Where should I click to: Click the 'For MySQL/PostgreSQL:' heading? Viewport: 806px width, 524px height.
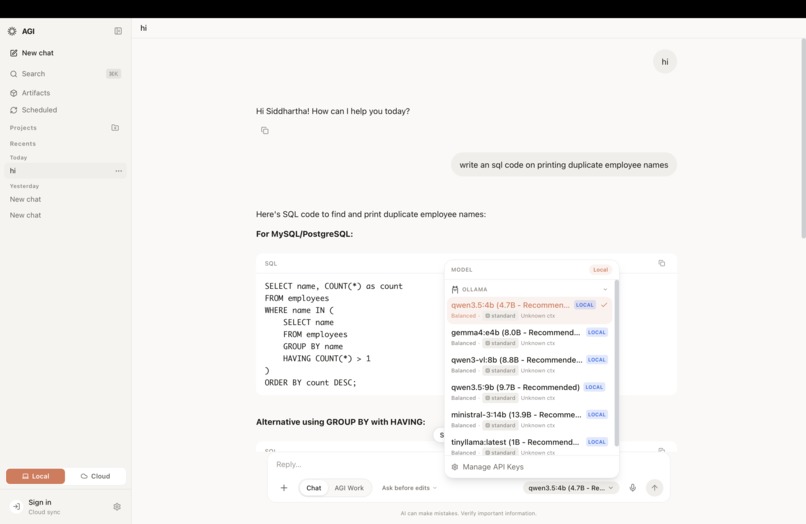coord(304,234)
